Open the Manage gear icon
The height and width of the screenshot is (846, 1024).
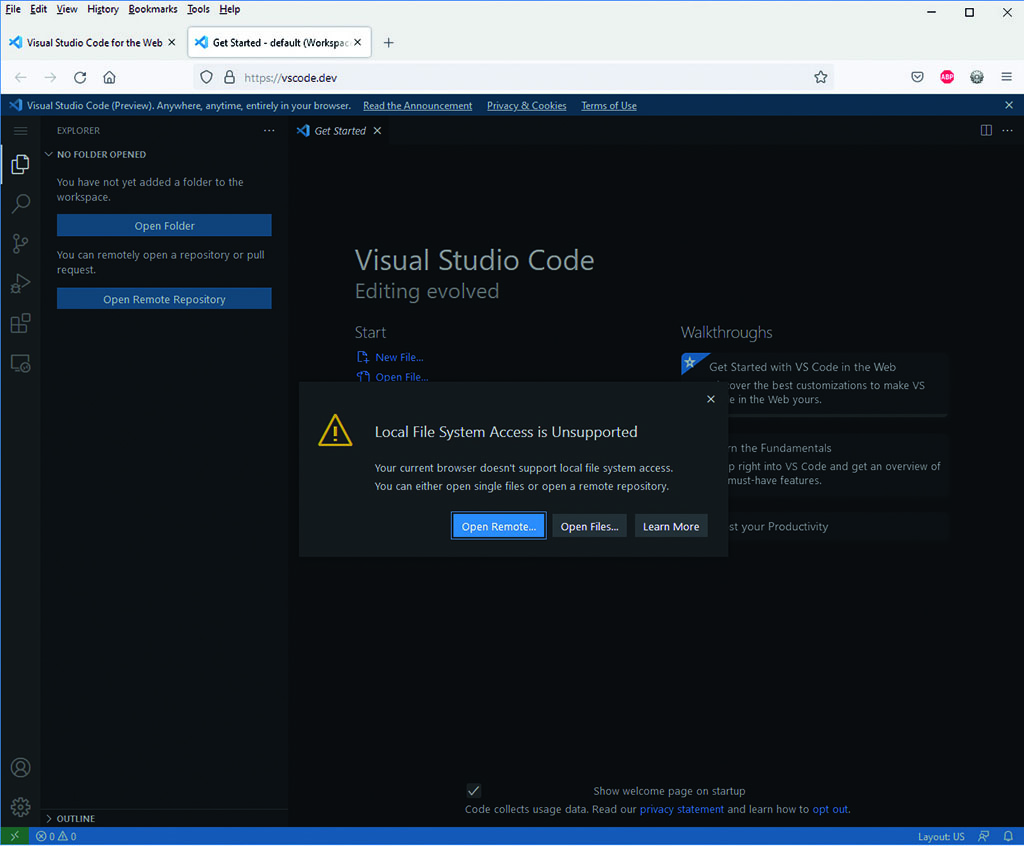[20, 807]
